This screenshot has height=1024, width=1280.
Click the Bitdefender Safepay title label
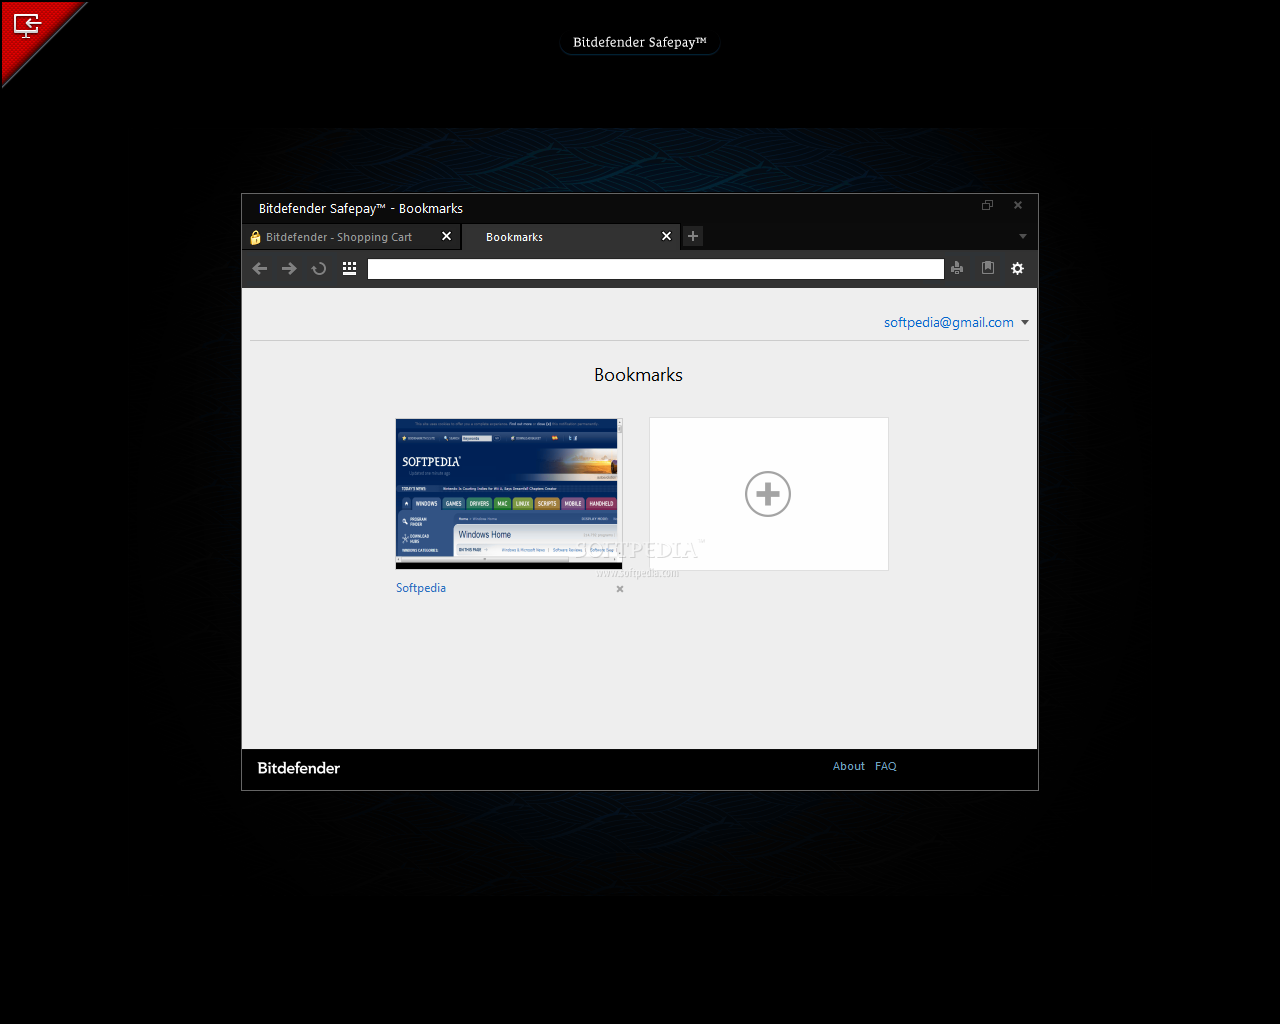coord(640,42)
